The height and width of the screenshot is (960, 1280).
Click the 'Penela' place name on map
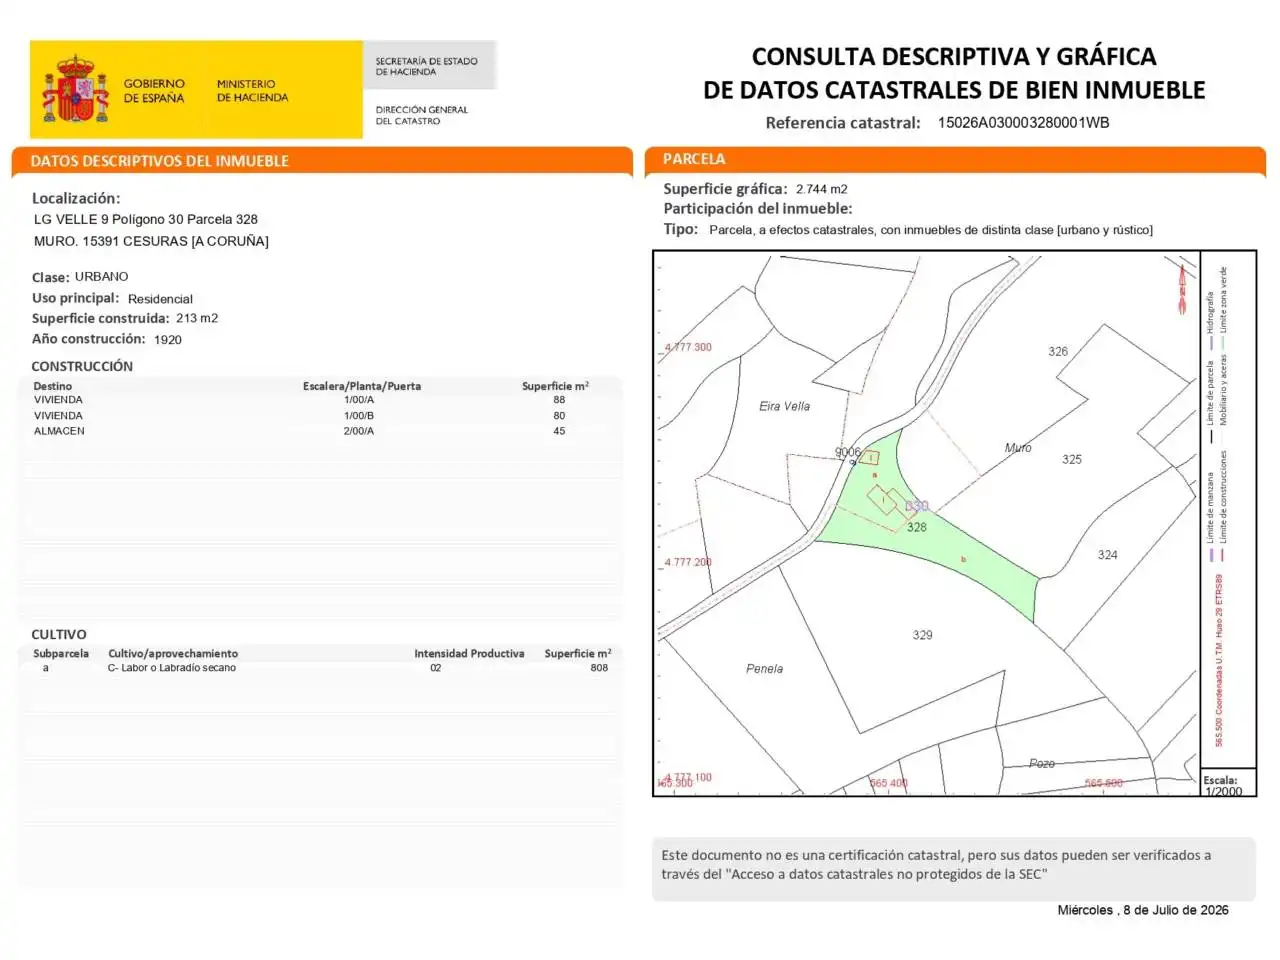[x=765, y=669]
